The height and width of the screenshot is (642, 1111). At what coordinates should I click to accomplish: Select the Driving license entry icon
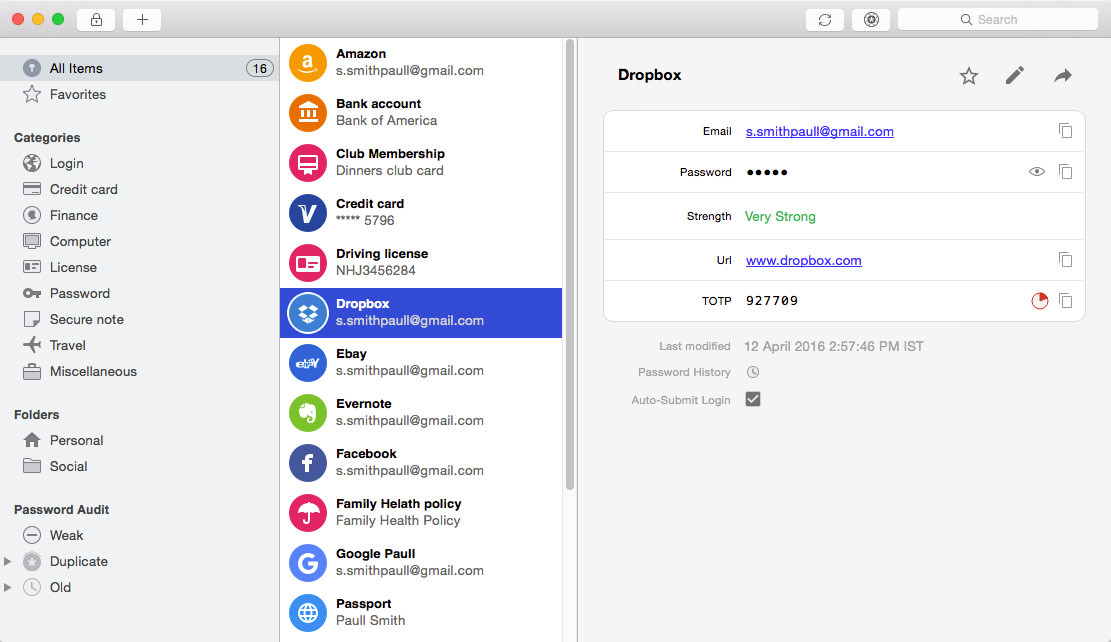pos(308,263)
